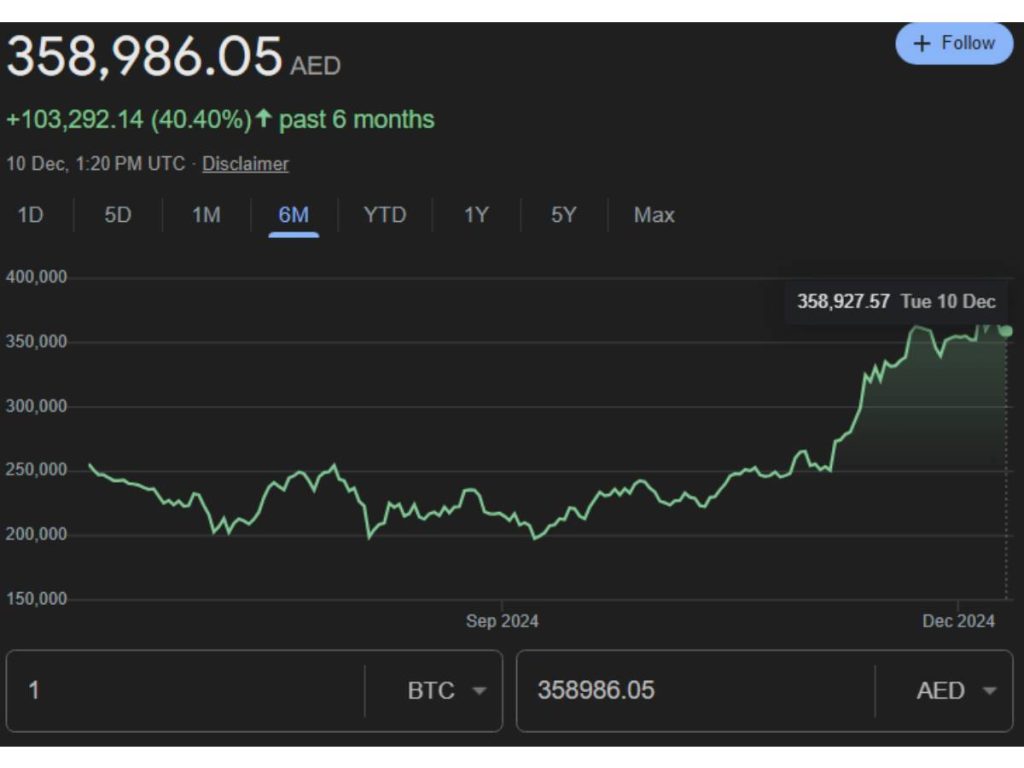Show the Max time range

tap(654, 215)
